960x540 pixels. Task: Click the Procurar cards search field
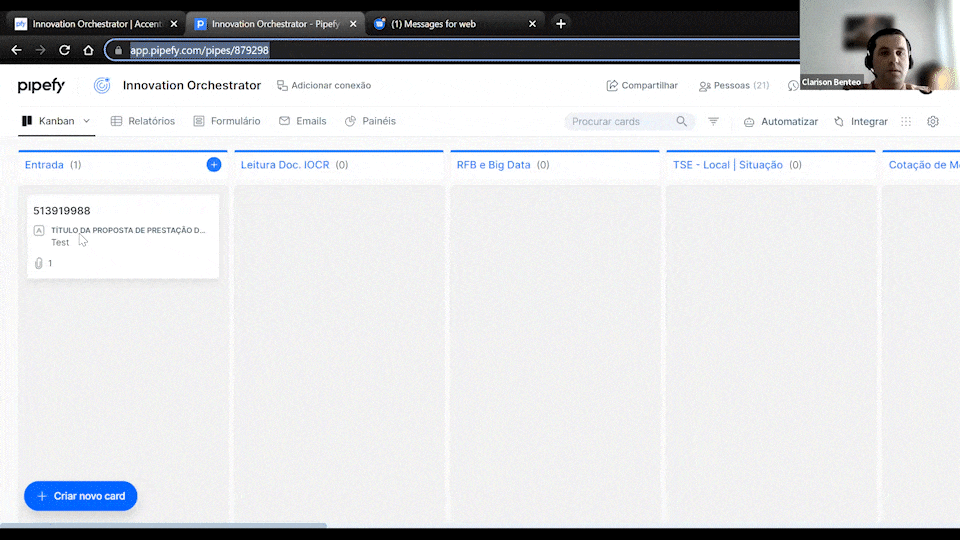click(618, 121)
